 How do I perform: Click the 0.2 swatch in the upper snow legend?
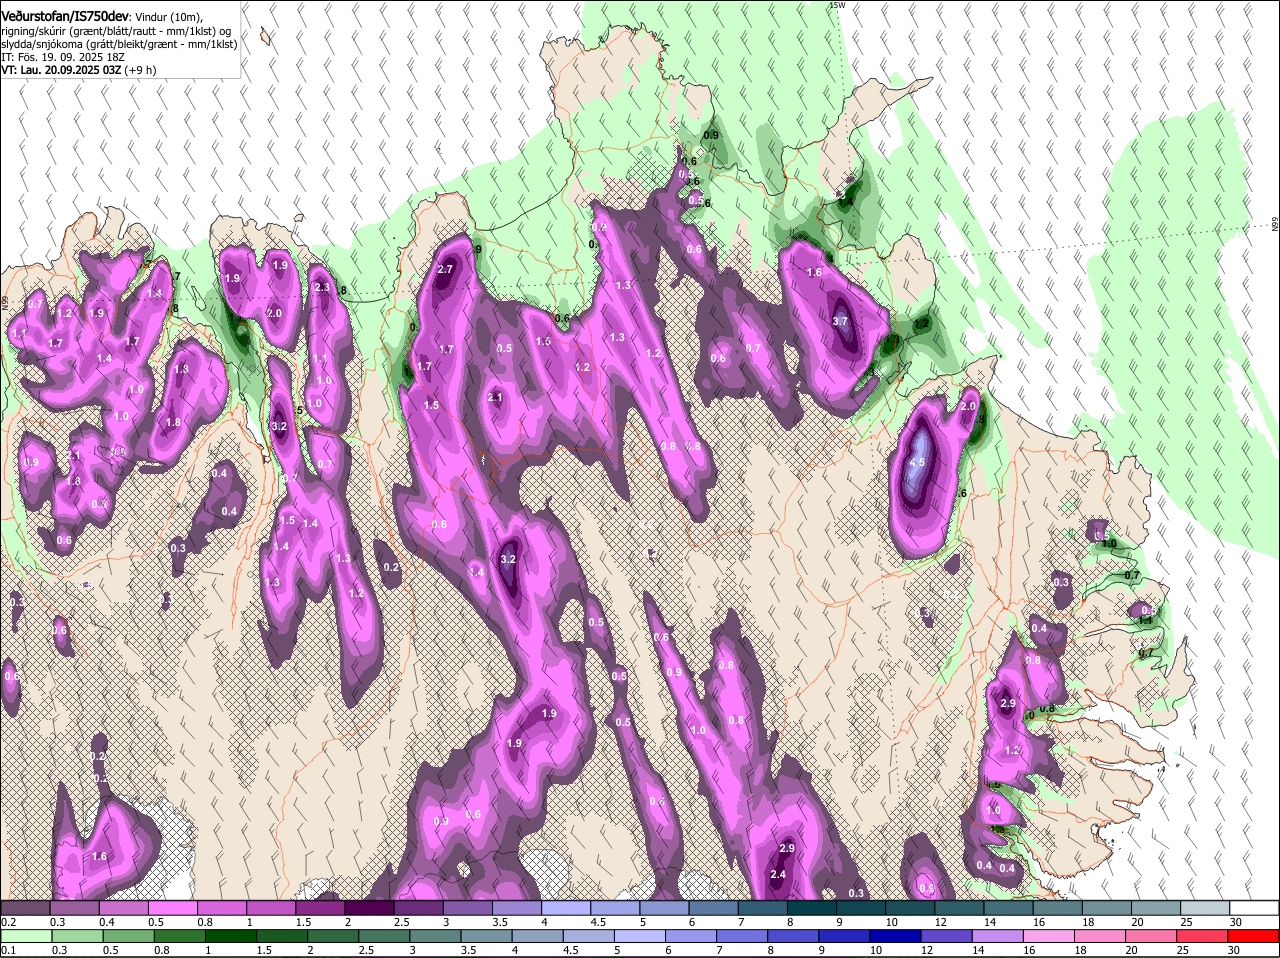pos(25,908)
